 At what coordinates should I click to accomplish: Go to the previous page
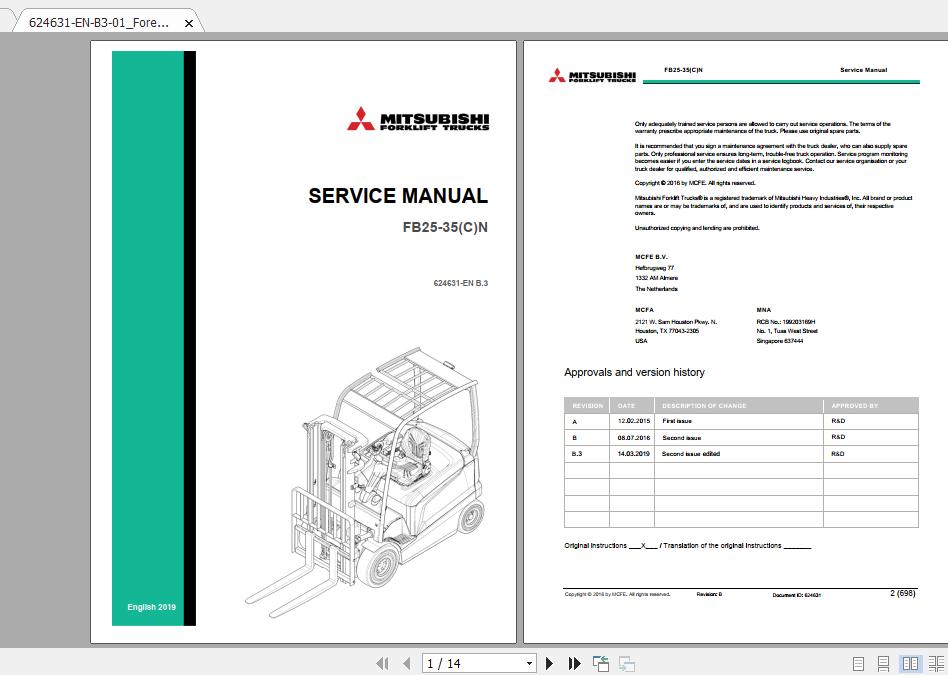point(405,663)
